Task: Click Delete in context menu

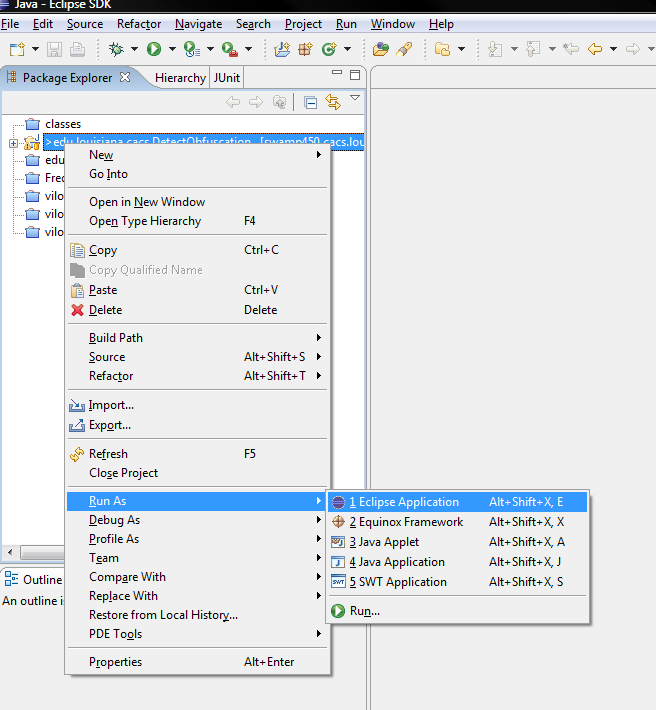Action: click(197, 310)
